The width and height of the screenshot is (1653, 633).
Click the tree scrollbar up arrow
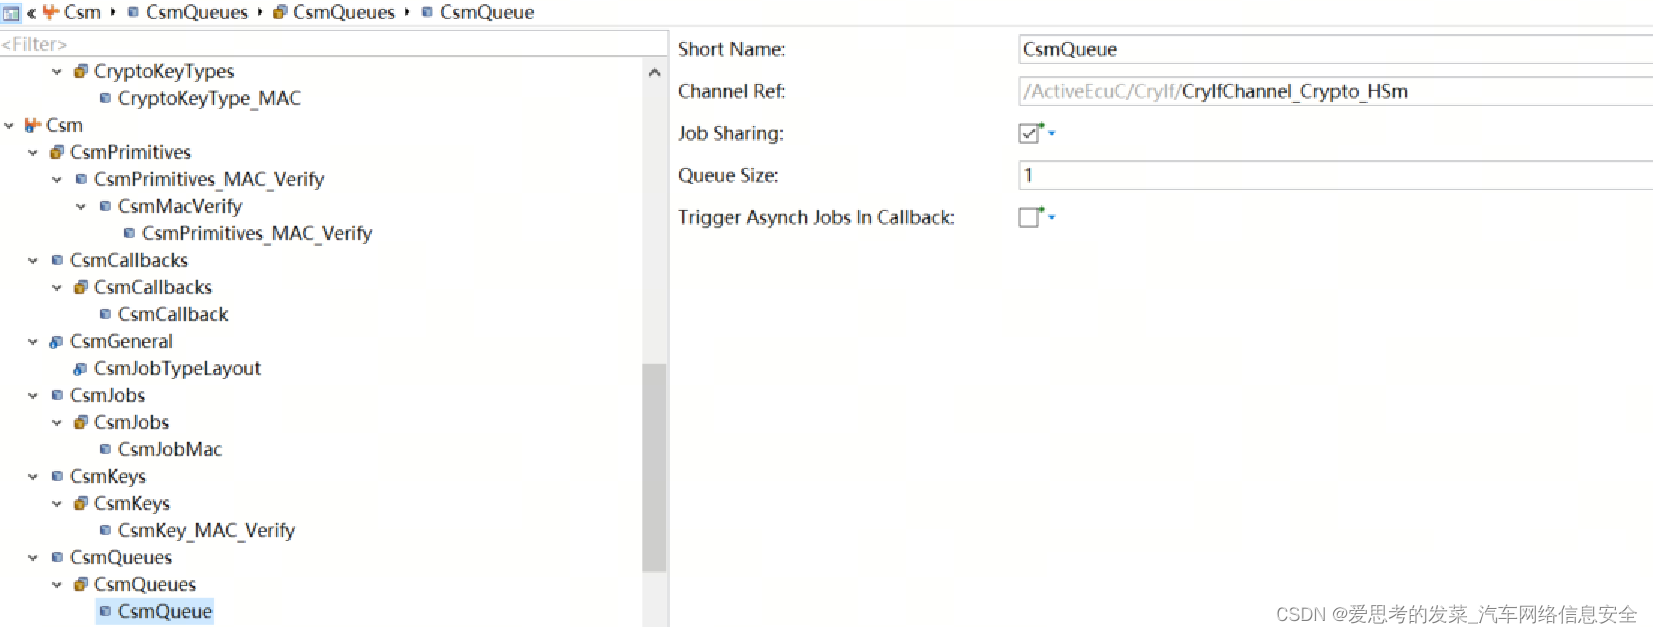(654, 72)
